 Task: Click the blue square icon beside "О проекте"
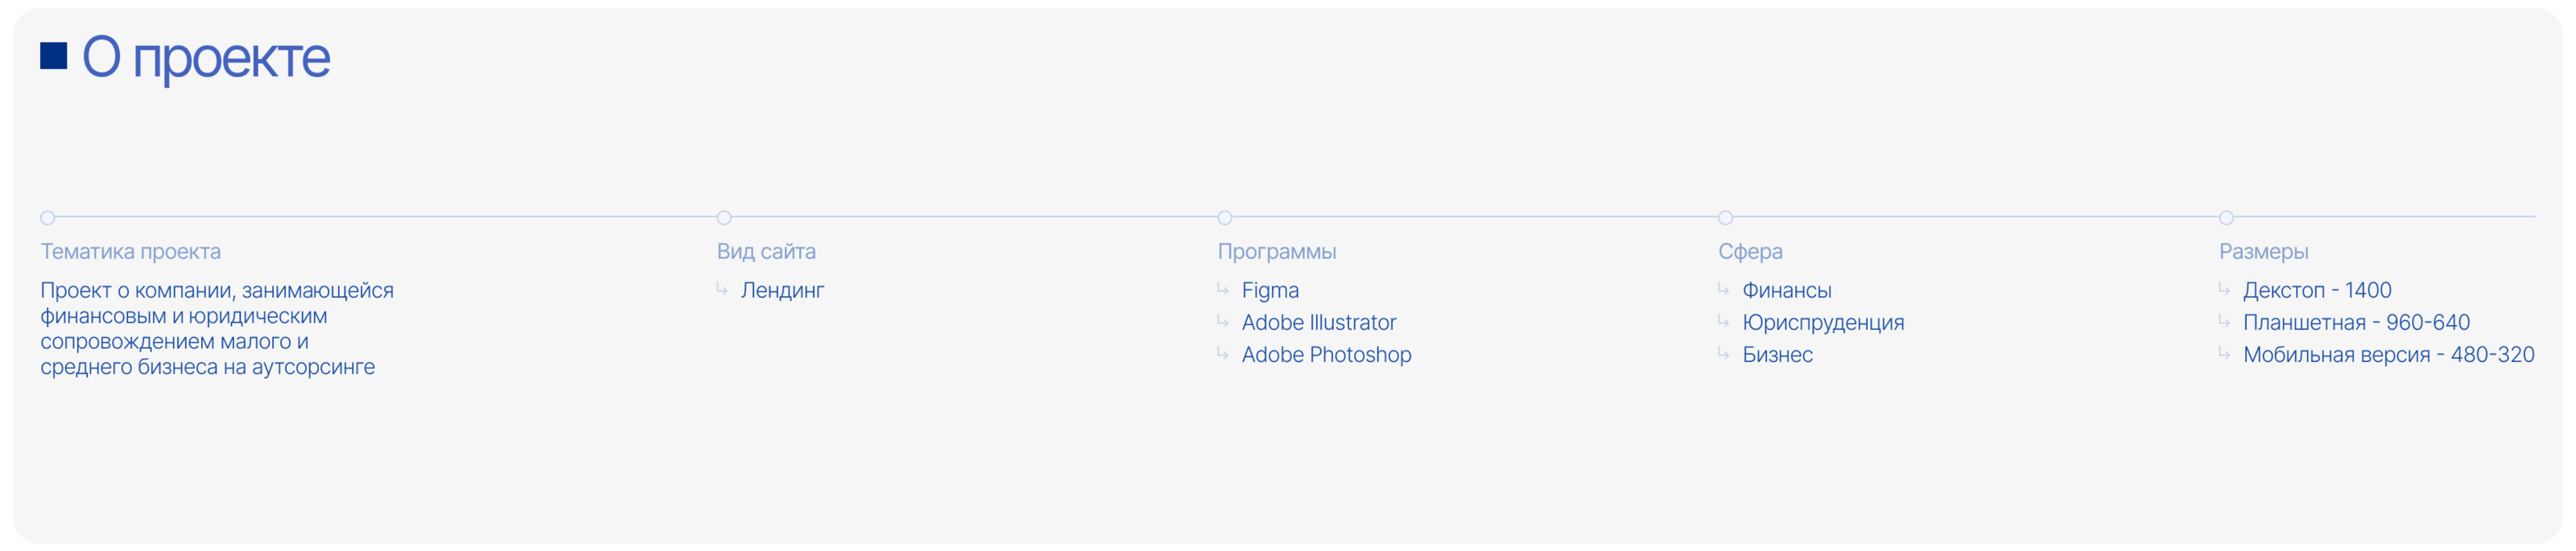pyautogui.click(x=53, y=56)
